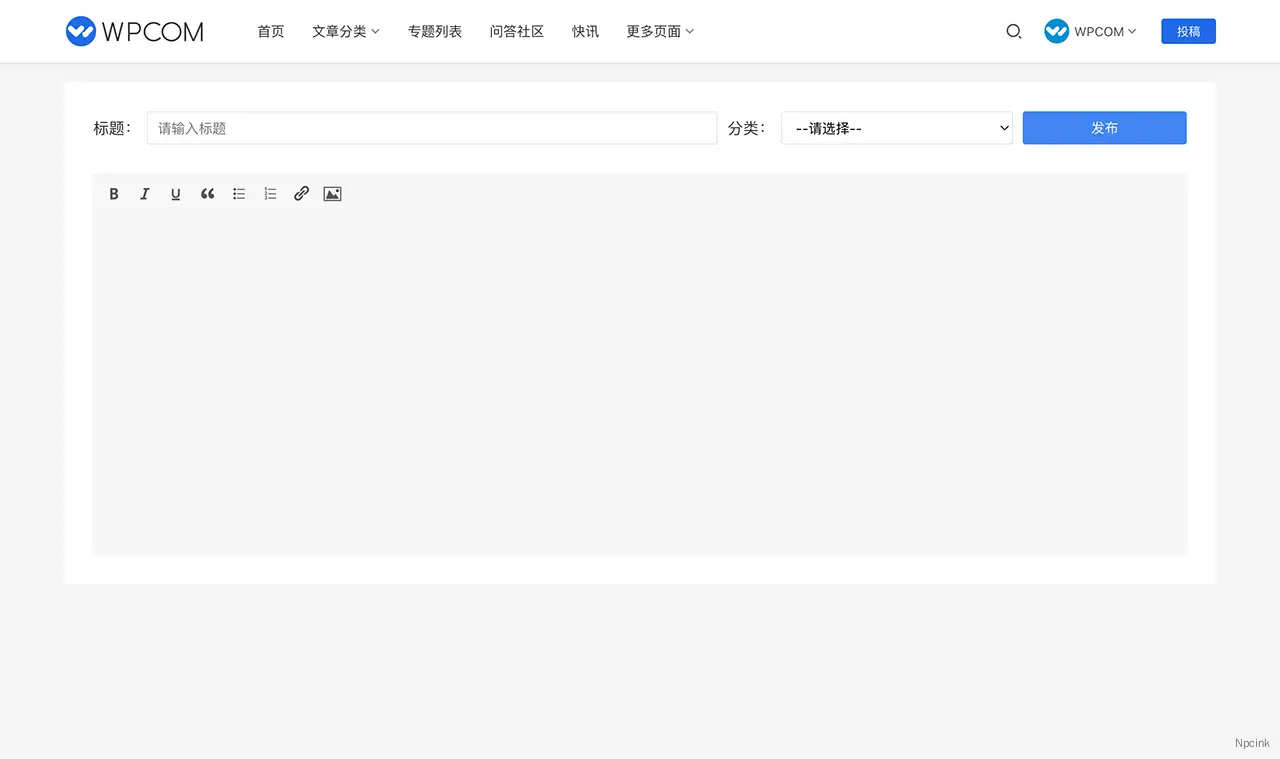Expand the WPCOM account menu

pyautogui.click(x=1090, y=31)
